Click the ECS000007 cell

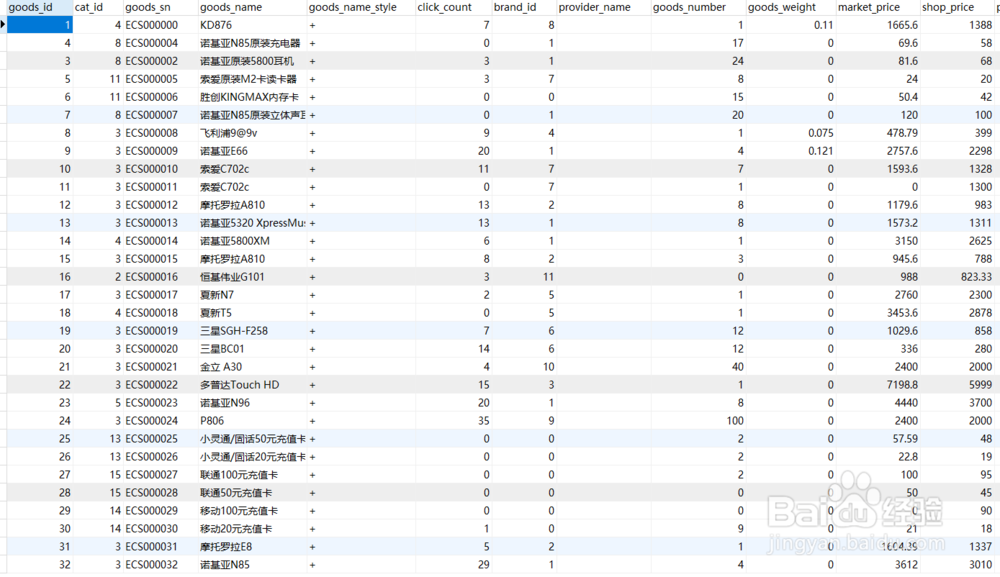click(160, 115)
